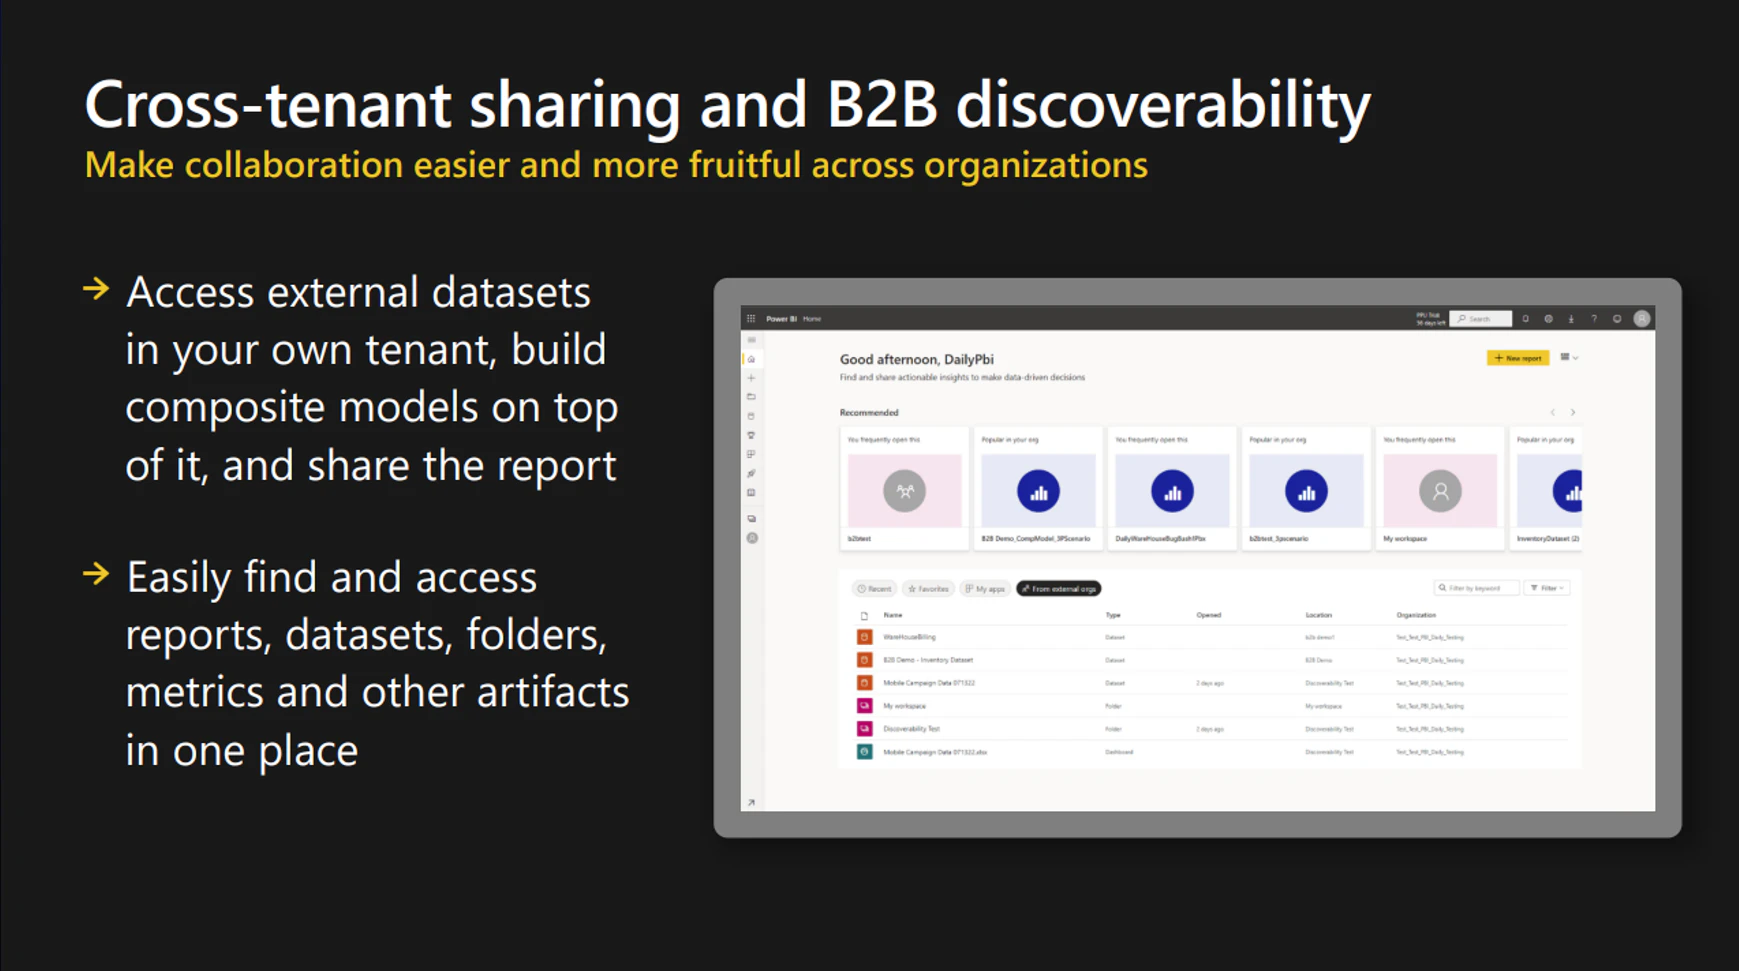Open Discoverability Test folder name
The width and height of the screenshot is (1739, 971).
coord(911,729)
